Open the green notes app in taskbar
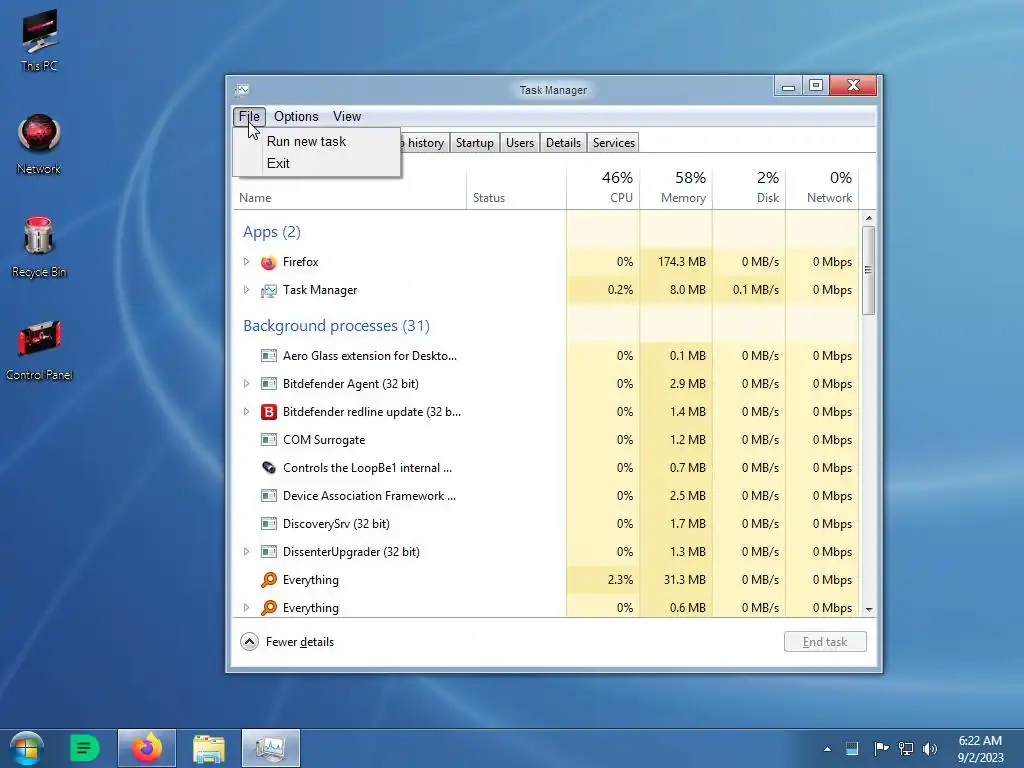The image size is (1024, 768). (x=84, y=748)
